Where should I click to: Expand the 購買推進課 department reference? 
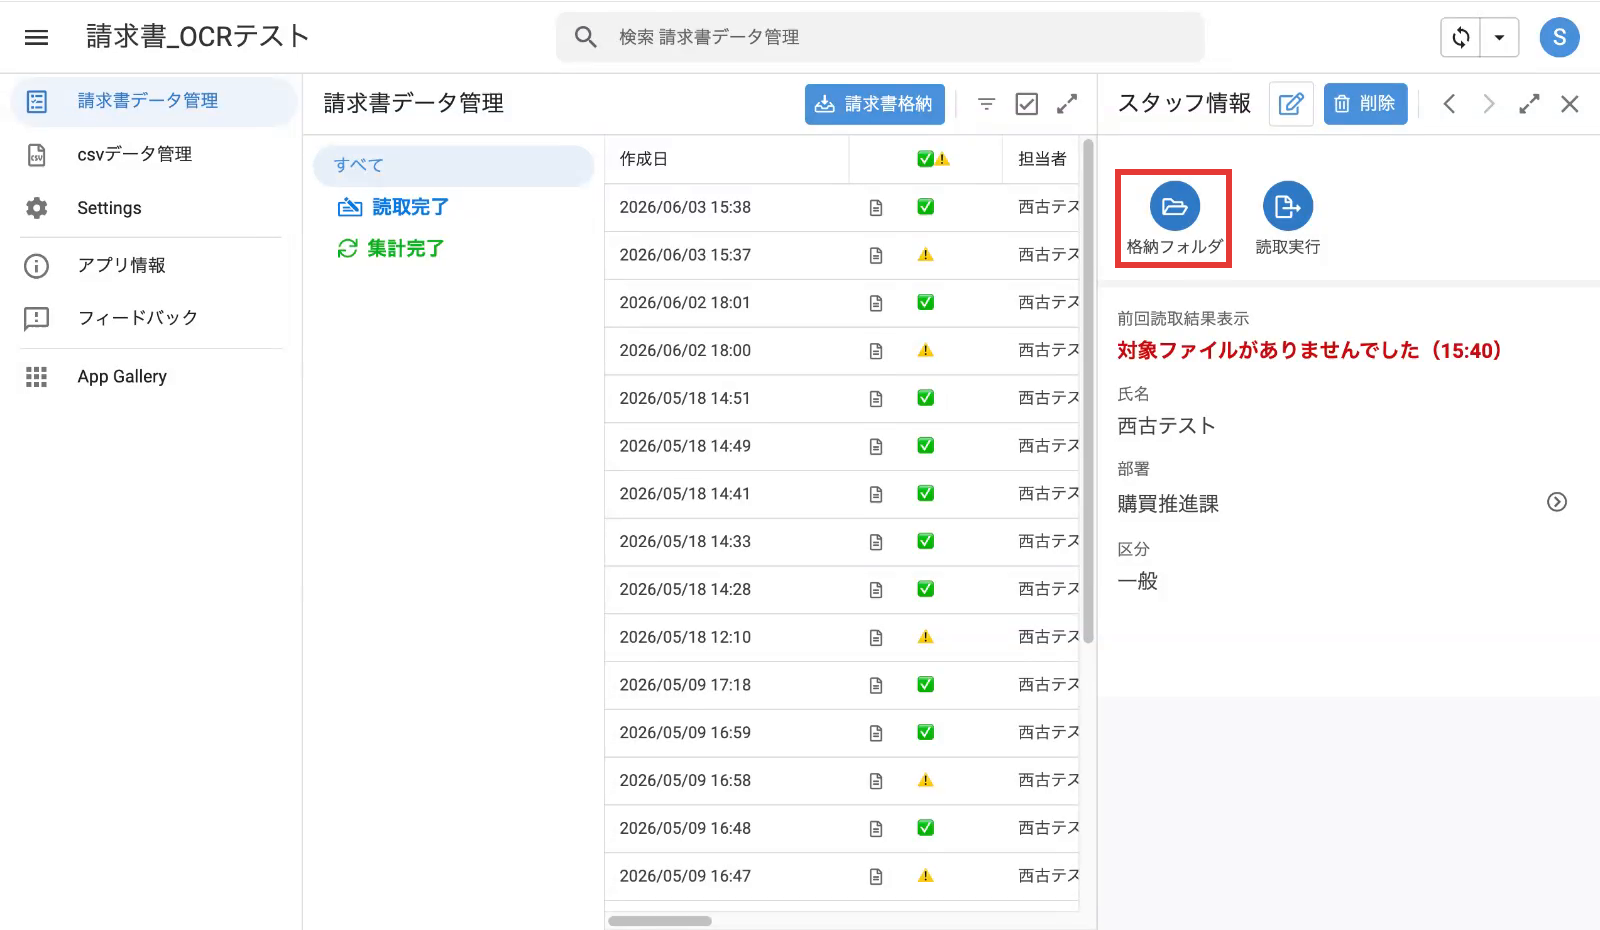[x=1557, y=502]
